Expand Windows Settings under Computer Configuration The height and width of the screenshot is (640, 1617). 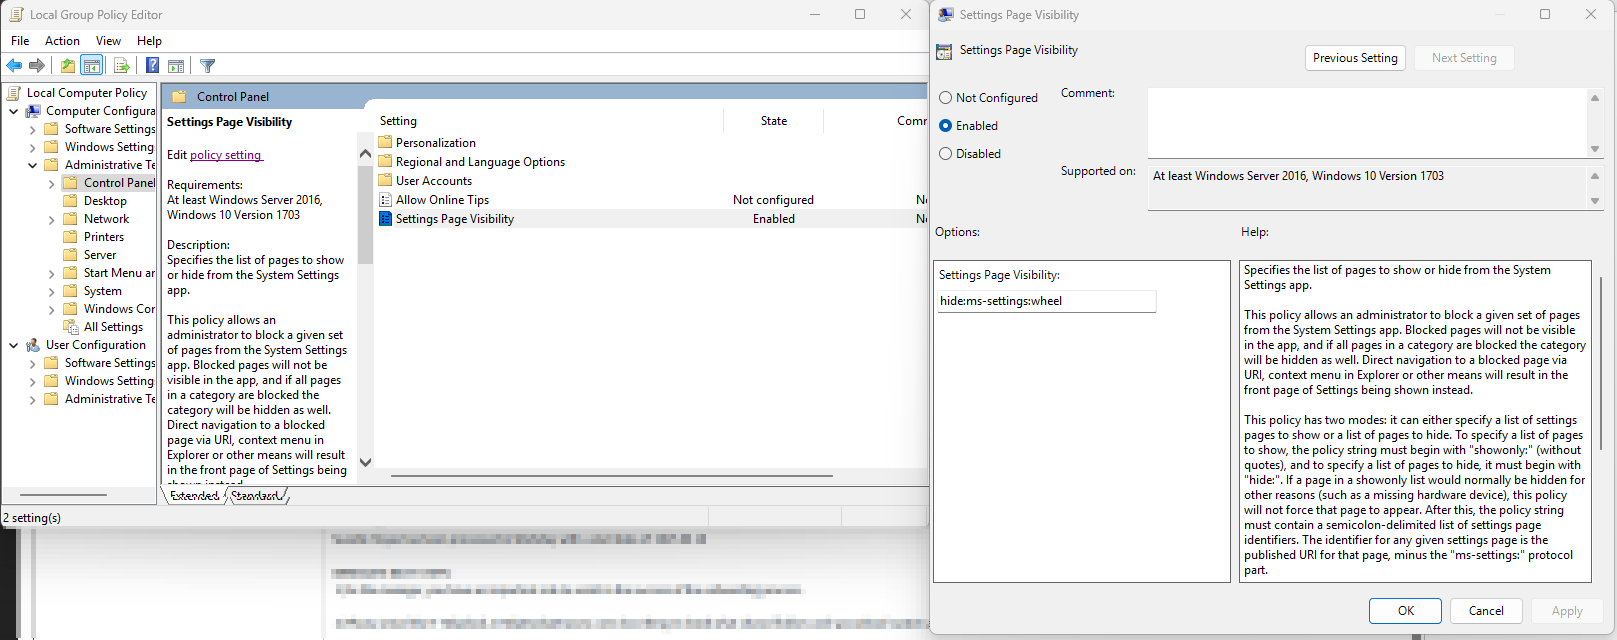point(32,147)
